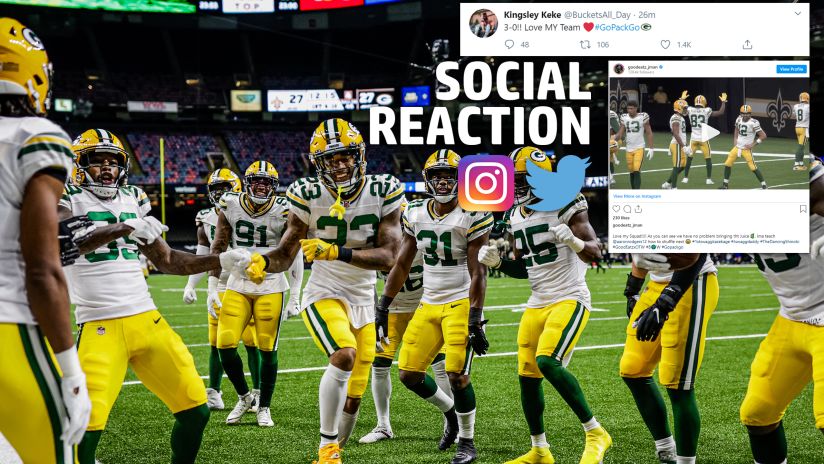Open Kingsley Keke's profile picture
This screenshot has height=464, width=824.
tap(483, 23)
